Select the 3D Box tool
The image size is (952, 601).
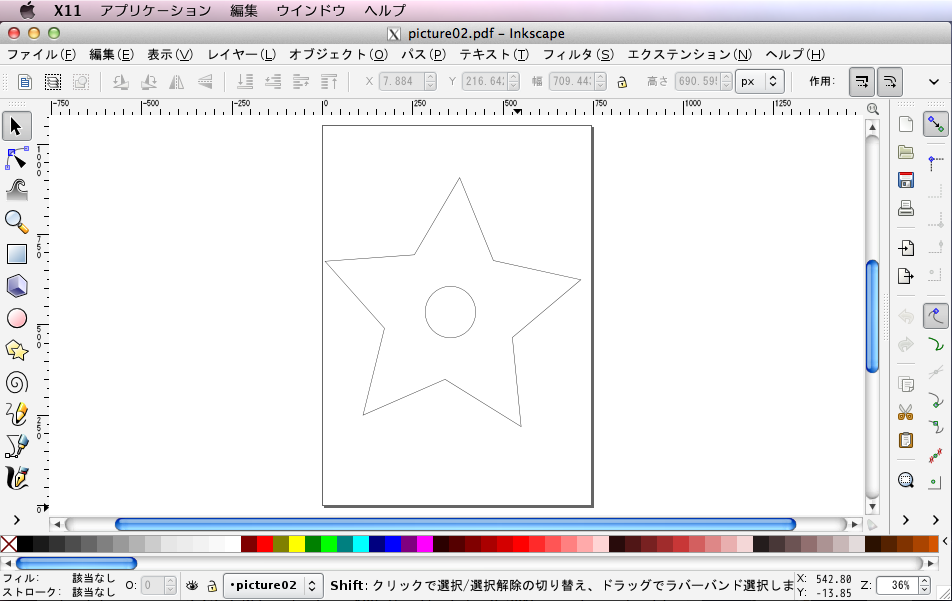point(16,286)
